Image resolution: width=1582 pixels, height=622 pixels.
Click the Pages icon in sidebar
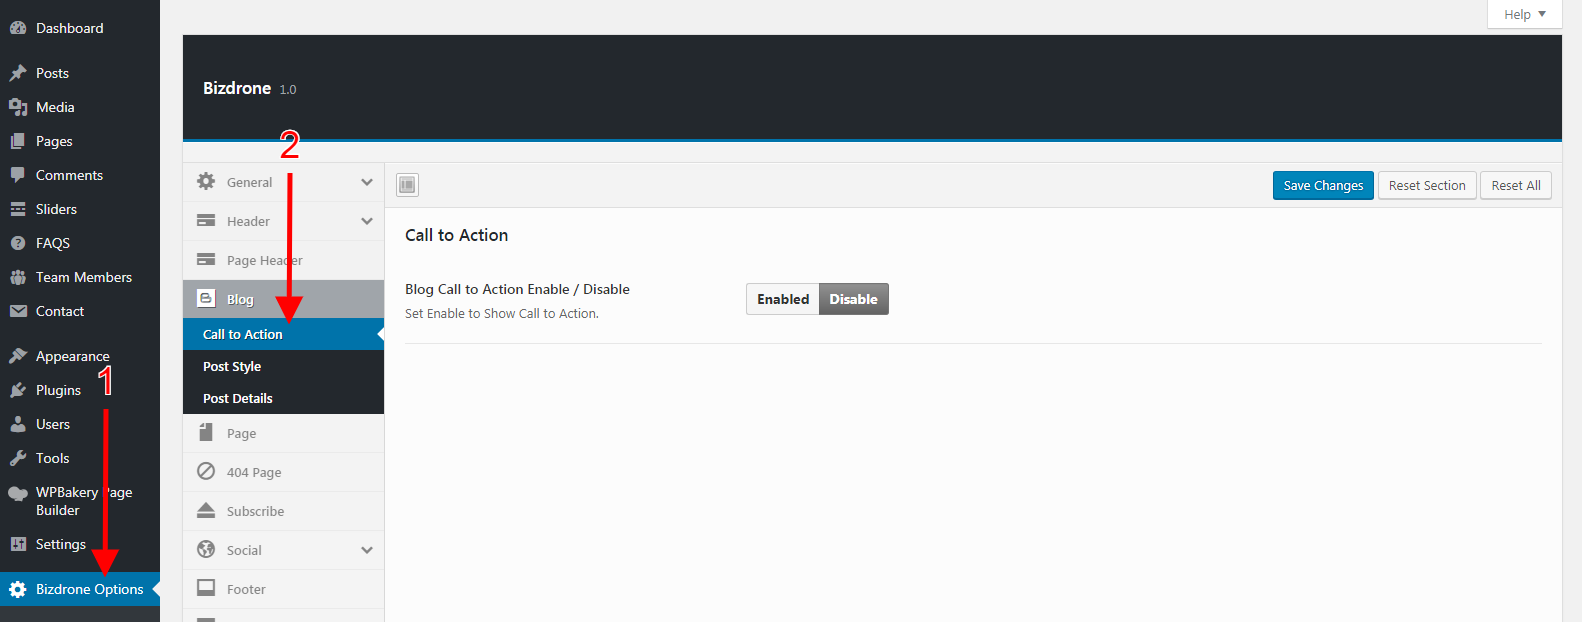[18, 141]
